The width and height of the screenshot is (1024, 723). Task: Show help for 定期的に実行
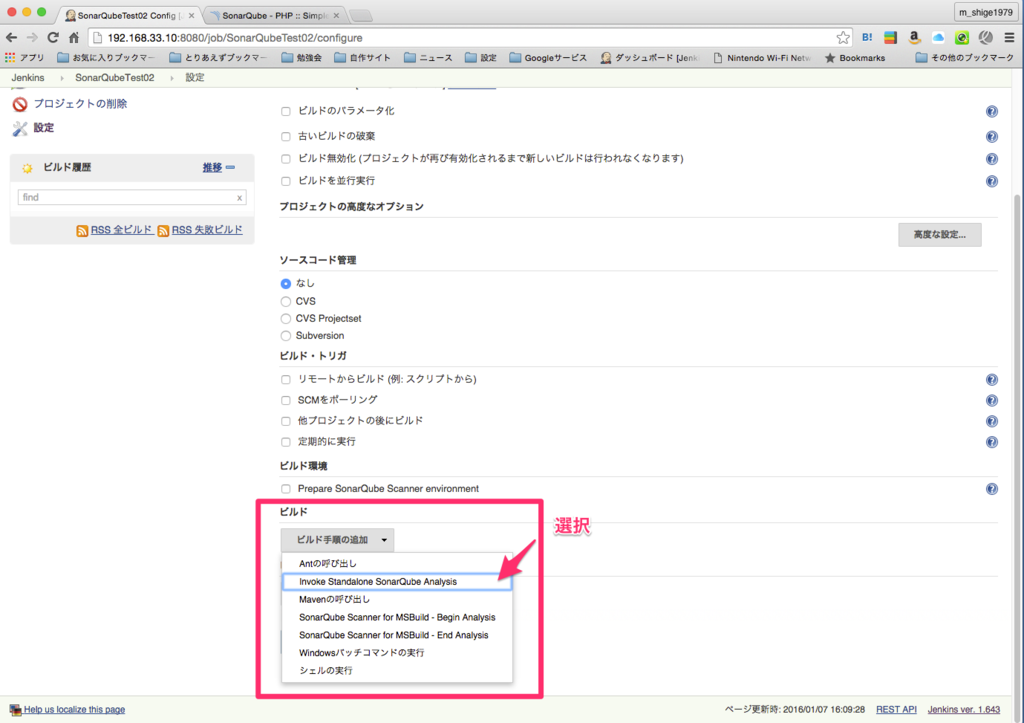pos(991,442)
